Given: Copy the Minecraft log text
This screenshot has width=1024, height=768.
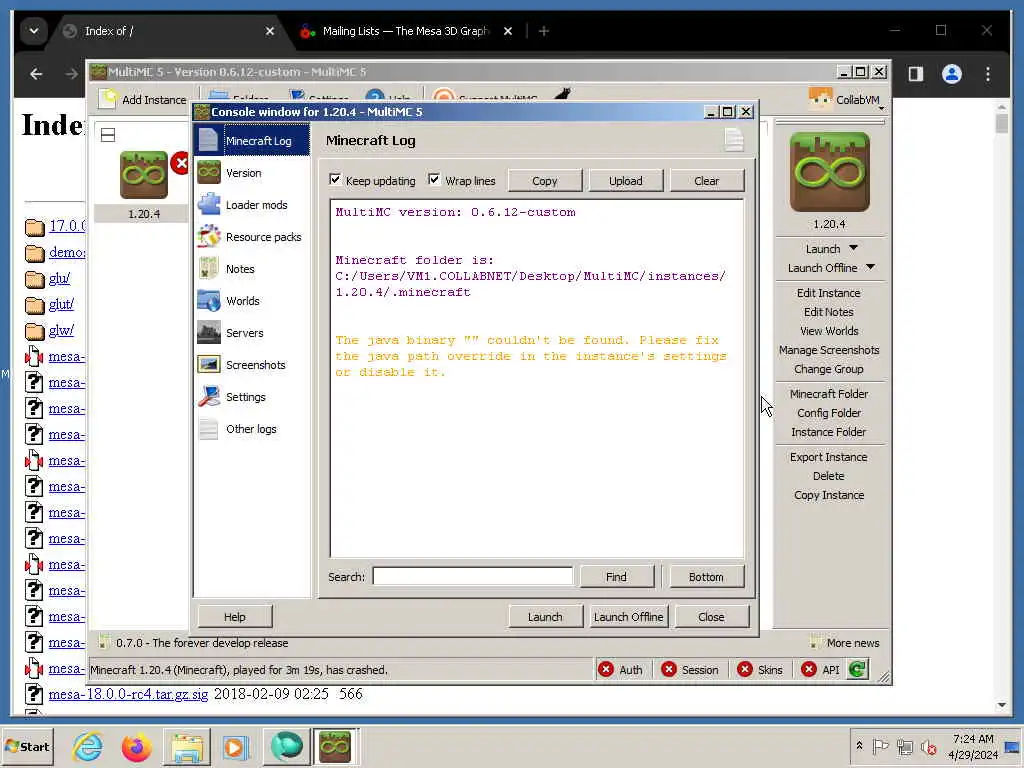Looking at the screenshot, I should (x=545, y=181).
